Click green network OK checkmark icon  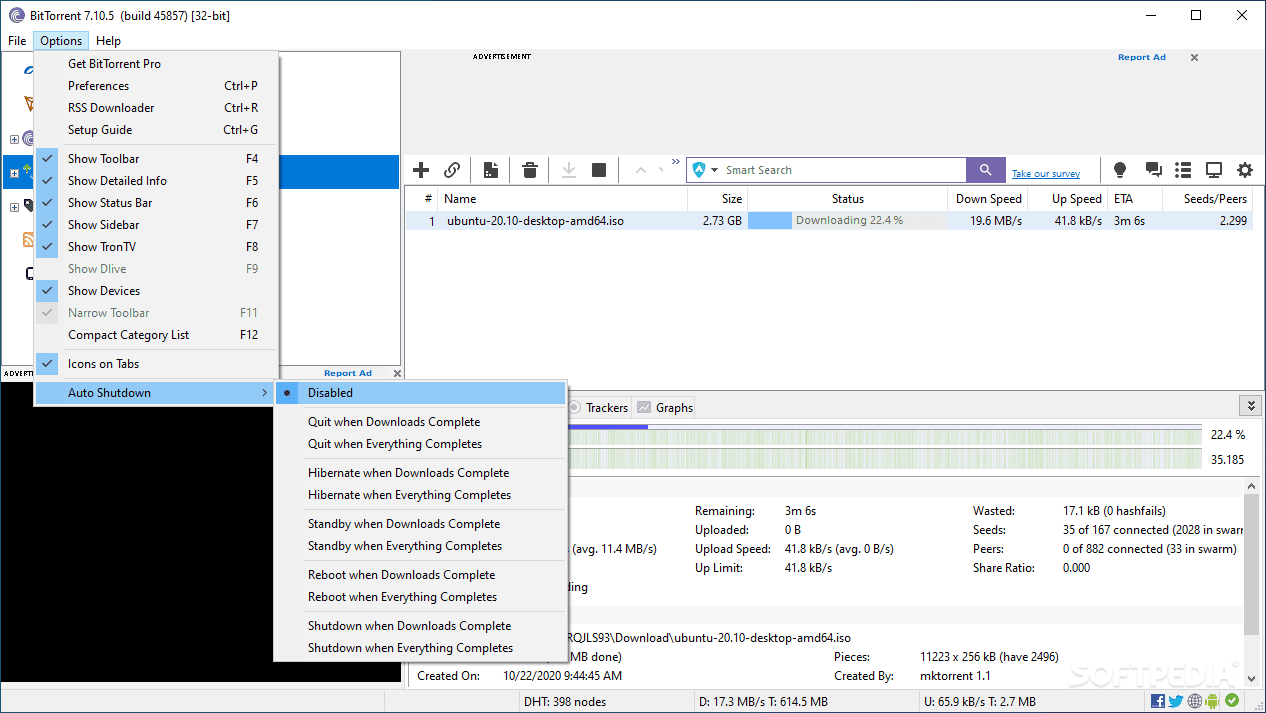click(1232, 701)
